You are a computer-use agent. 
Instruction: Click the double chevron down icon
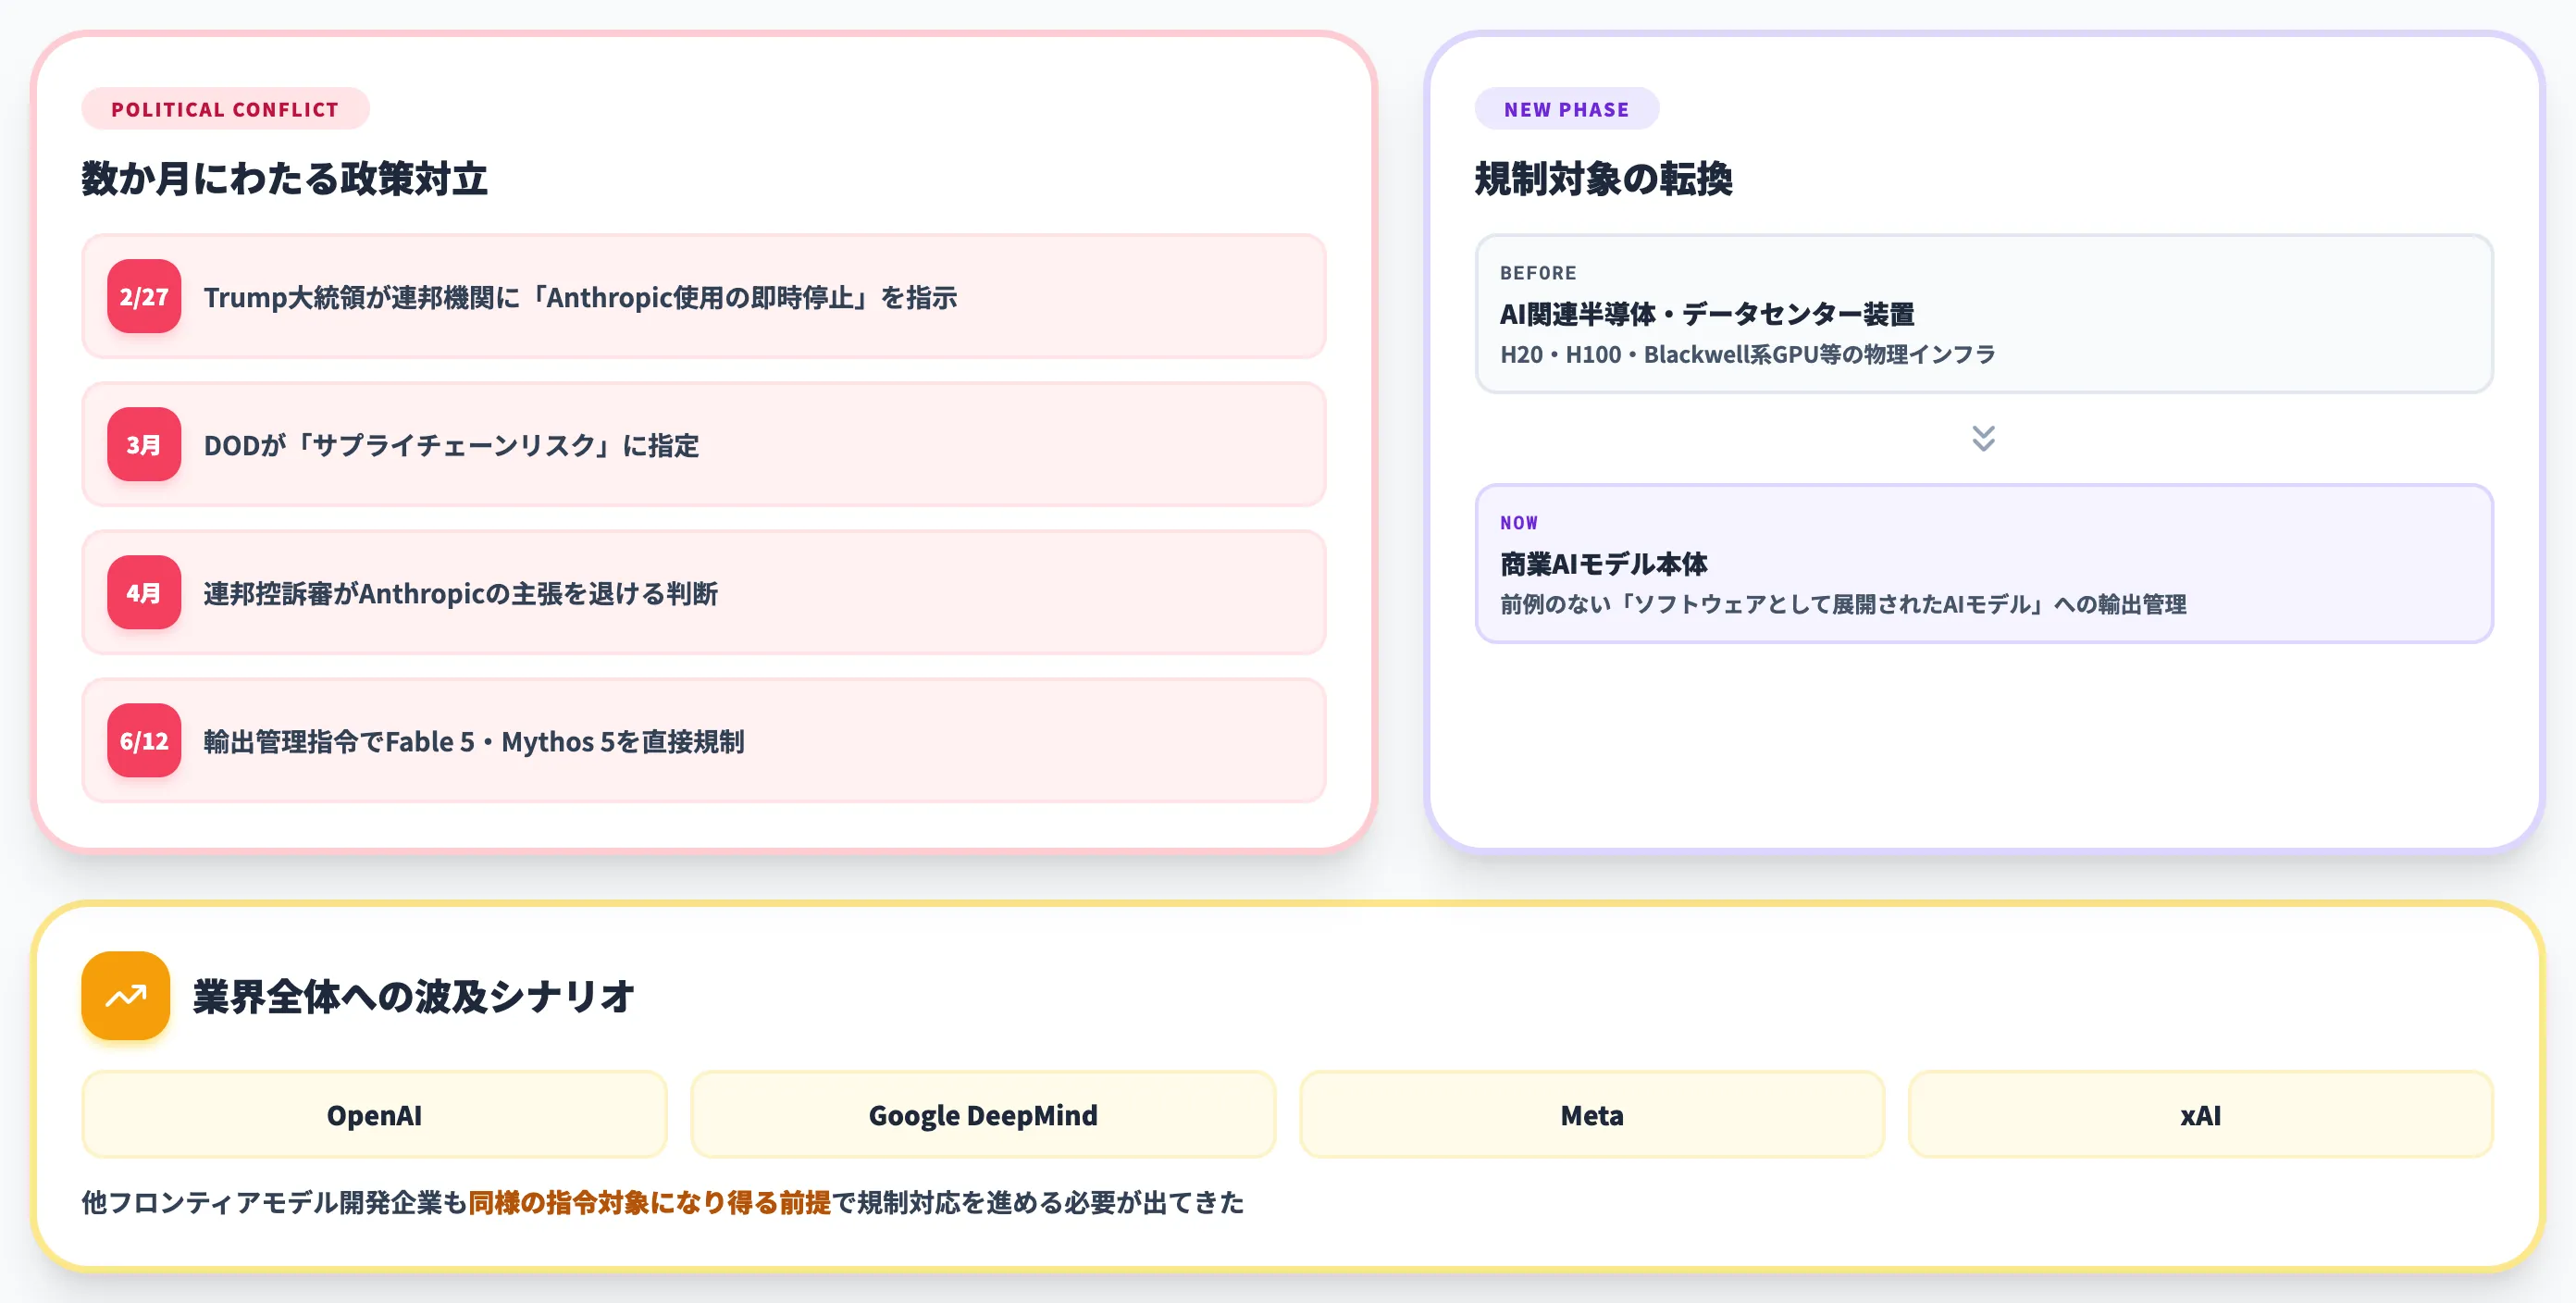tap(1983, 438)
